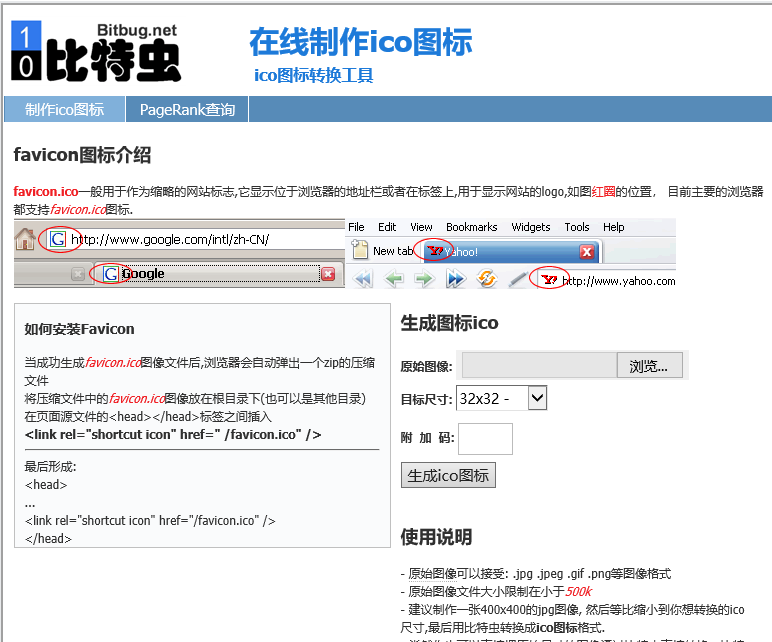Click the green back arrow icon
Screen dimensions: 772x642
394,279
